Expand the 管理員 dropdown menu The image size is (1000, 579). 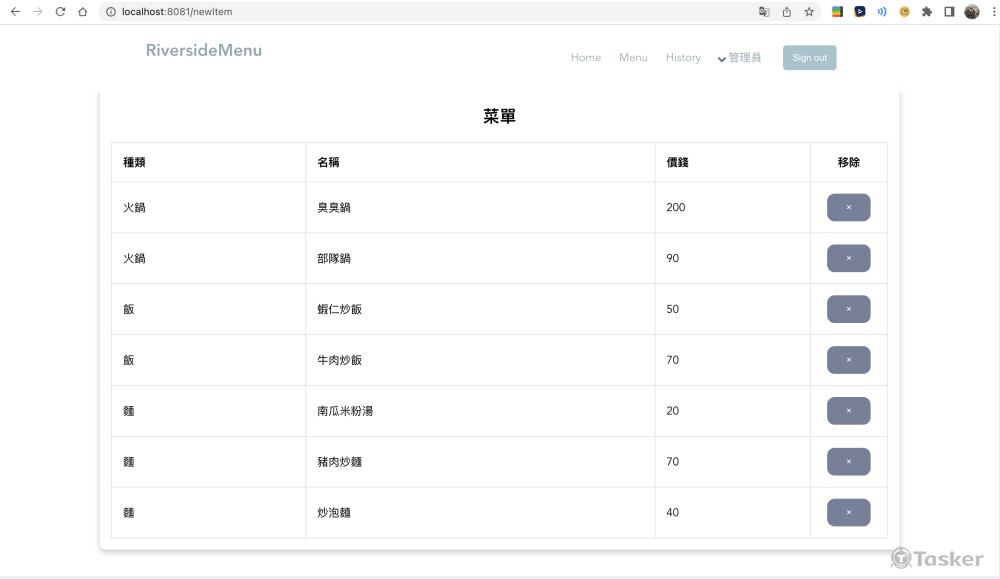(739, 58)
